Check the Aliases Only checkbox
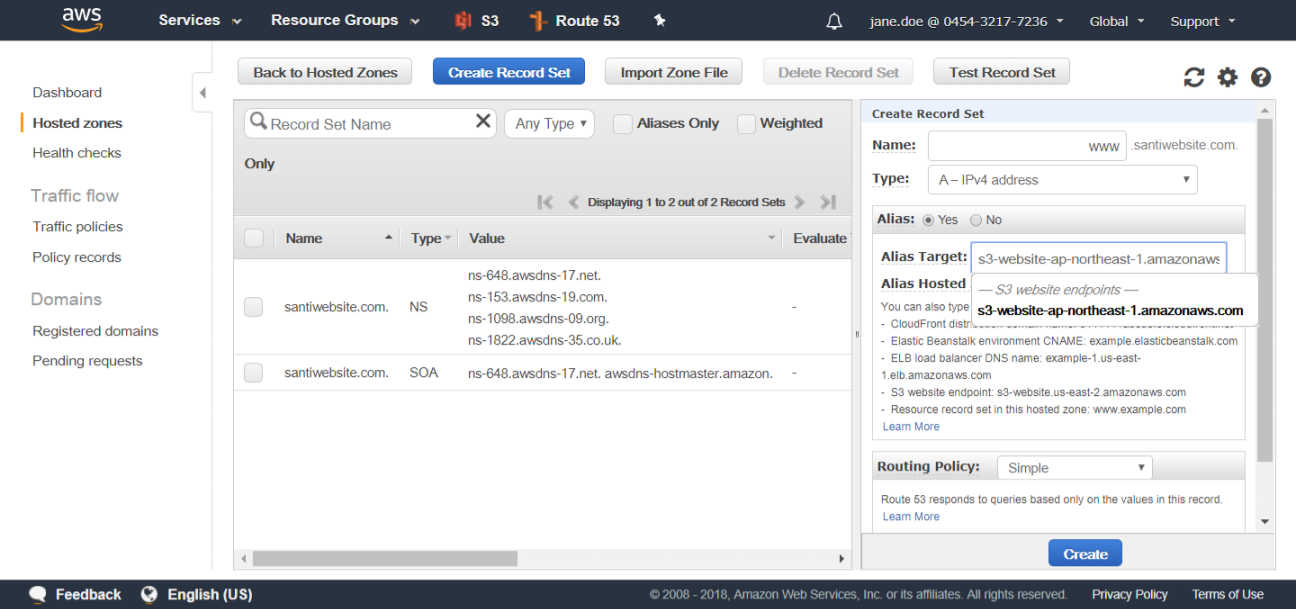This screenshot has height=609, width=1296. (x=622, y=124)
